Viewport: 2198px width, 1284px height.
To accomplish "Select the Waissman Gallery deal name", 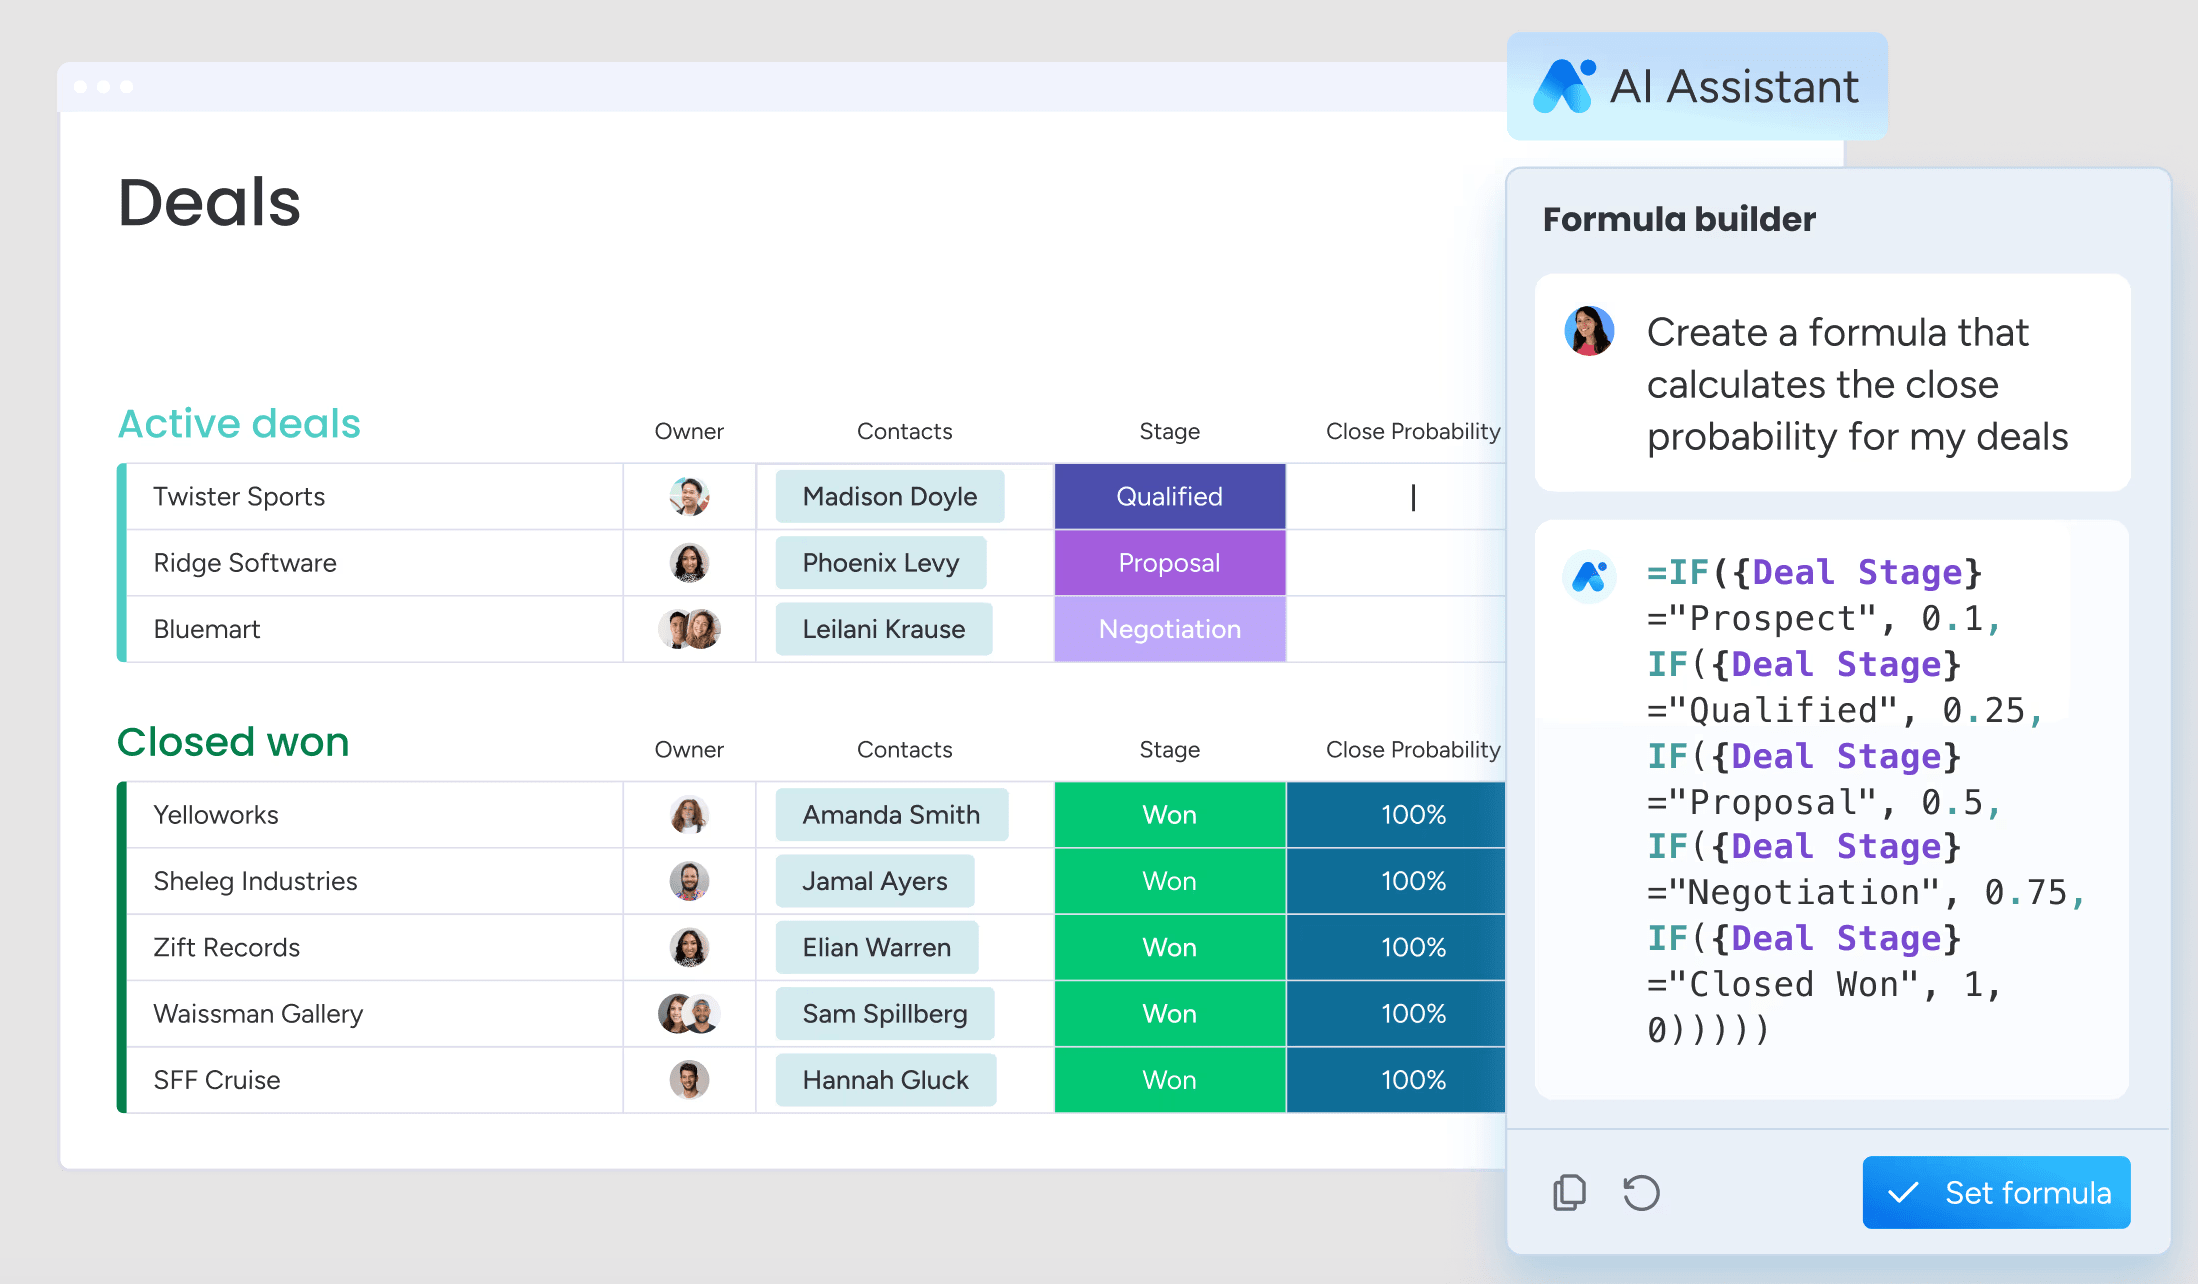I will point(258,1014).
